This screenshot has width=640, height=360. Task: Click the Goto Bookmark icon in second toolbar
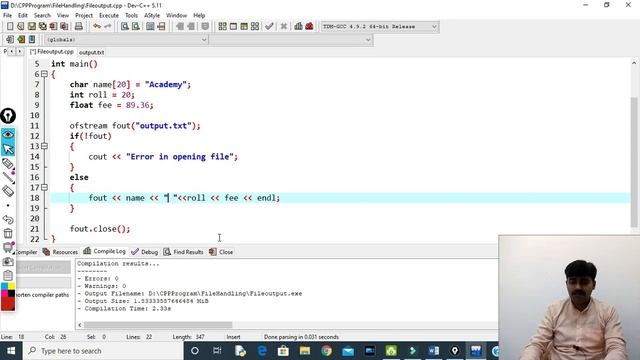point(32,40)
